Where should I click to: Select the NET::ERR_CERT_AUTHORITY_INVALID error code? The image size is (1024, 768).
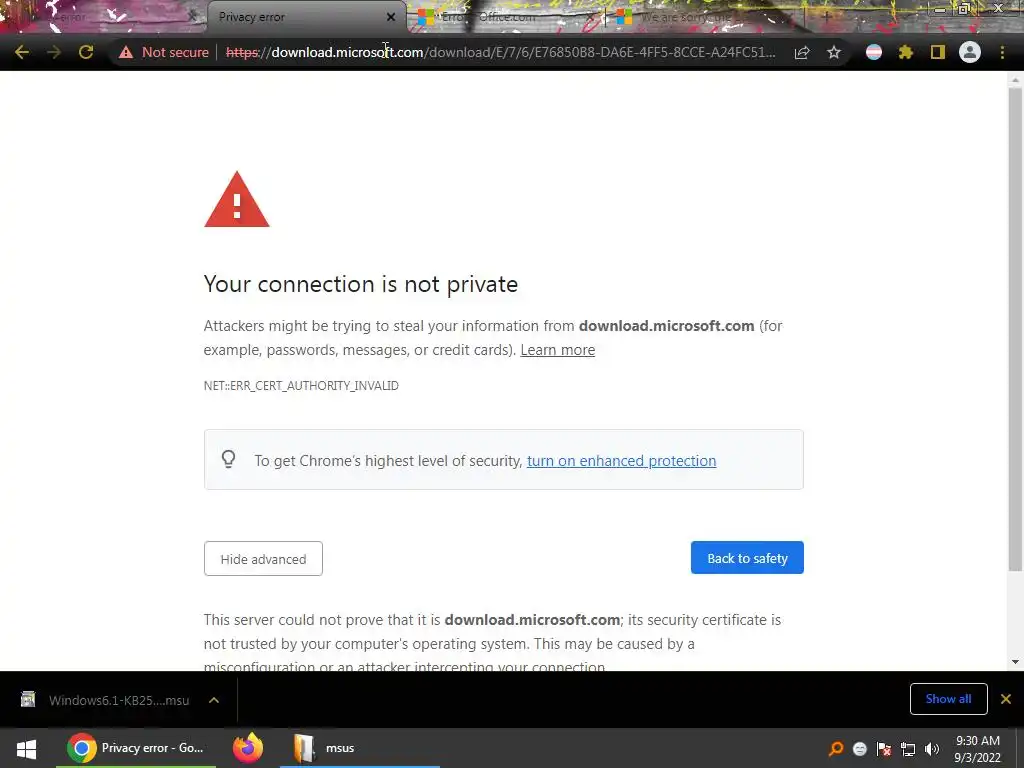tap(301, 386)
